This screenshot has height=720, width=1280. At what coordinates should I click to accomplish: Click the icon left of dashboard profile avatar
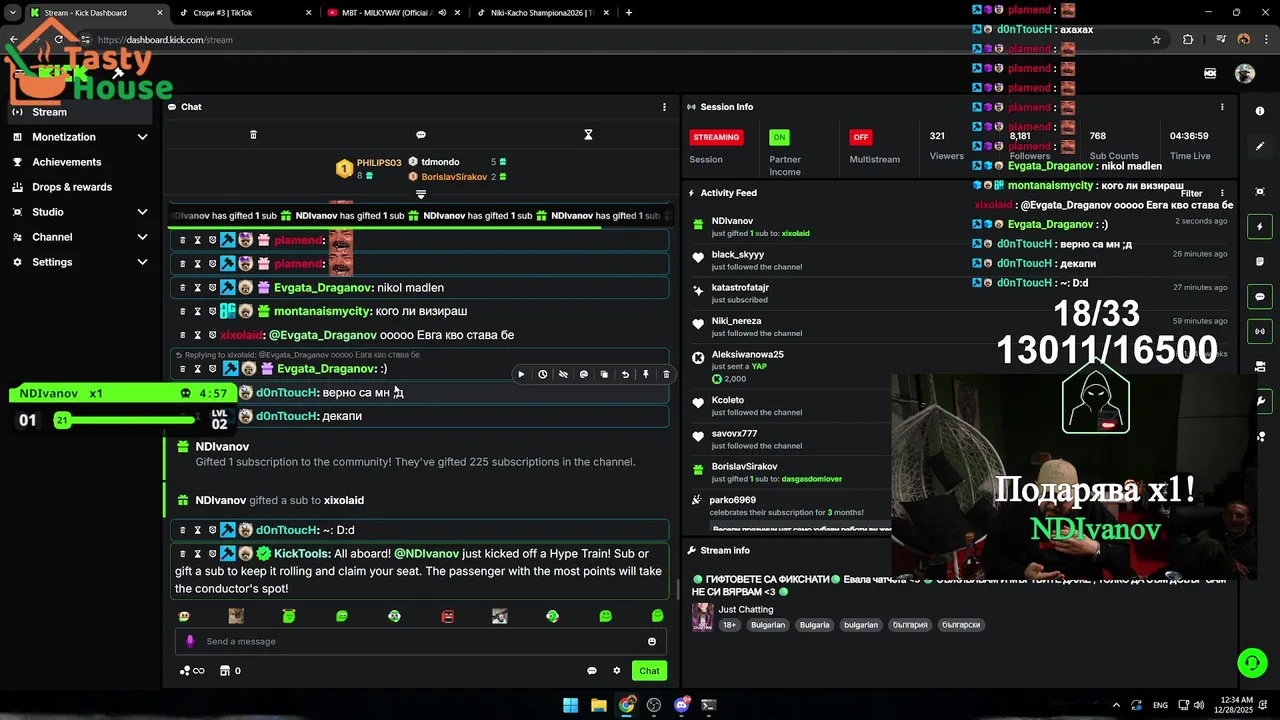point(1210,73)
